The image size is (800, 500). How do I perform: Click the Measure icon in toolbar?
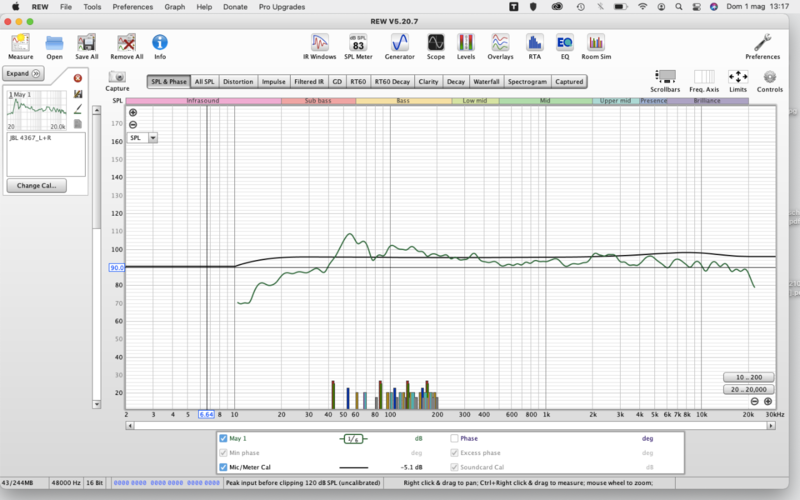(20, 44)
